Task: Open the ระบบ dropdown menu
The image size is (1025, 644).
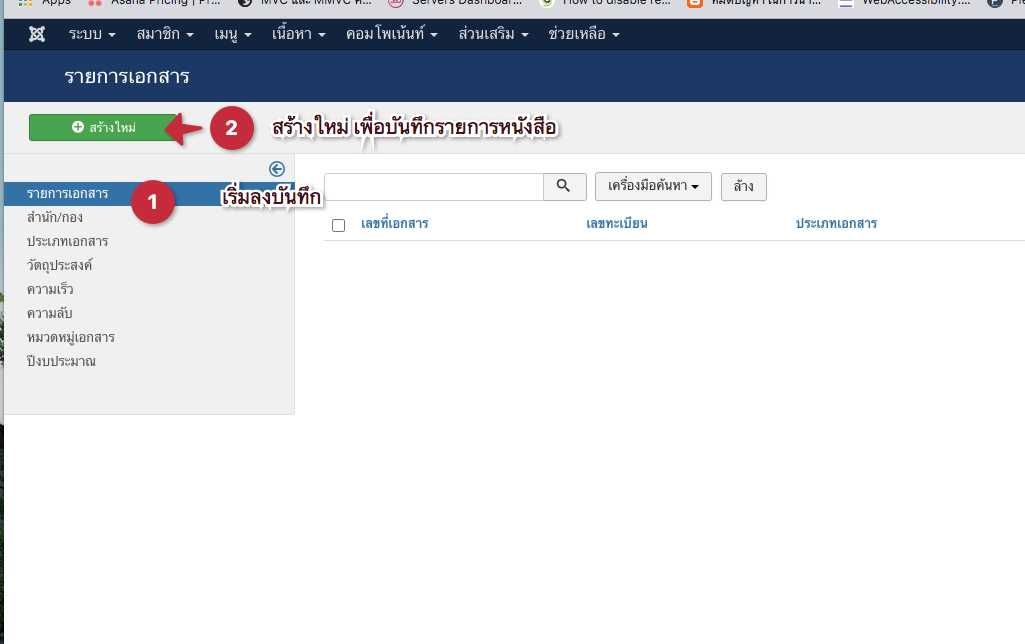Action: (x=92, y=35)
